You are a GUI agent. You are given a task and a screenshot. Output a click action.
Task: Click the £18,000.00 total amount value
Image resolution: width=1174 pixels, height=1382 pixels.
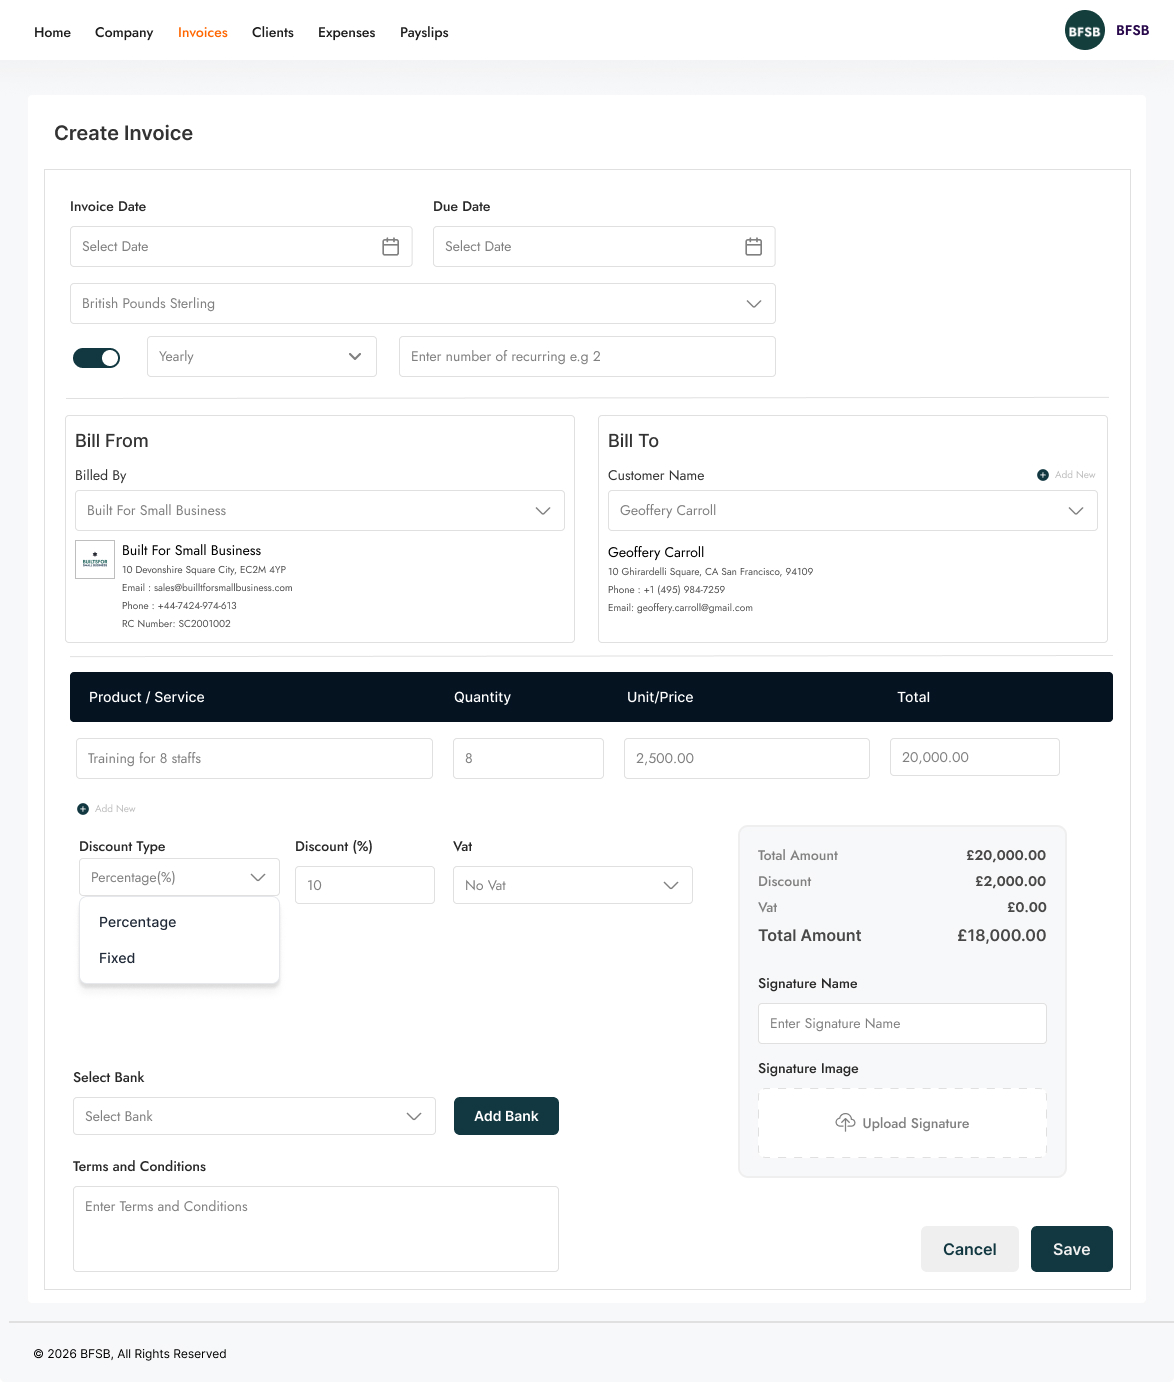[x=1002, y=936]
